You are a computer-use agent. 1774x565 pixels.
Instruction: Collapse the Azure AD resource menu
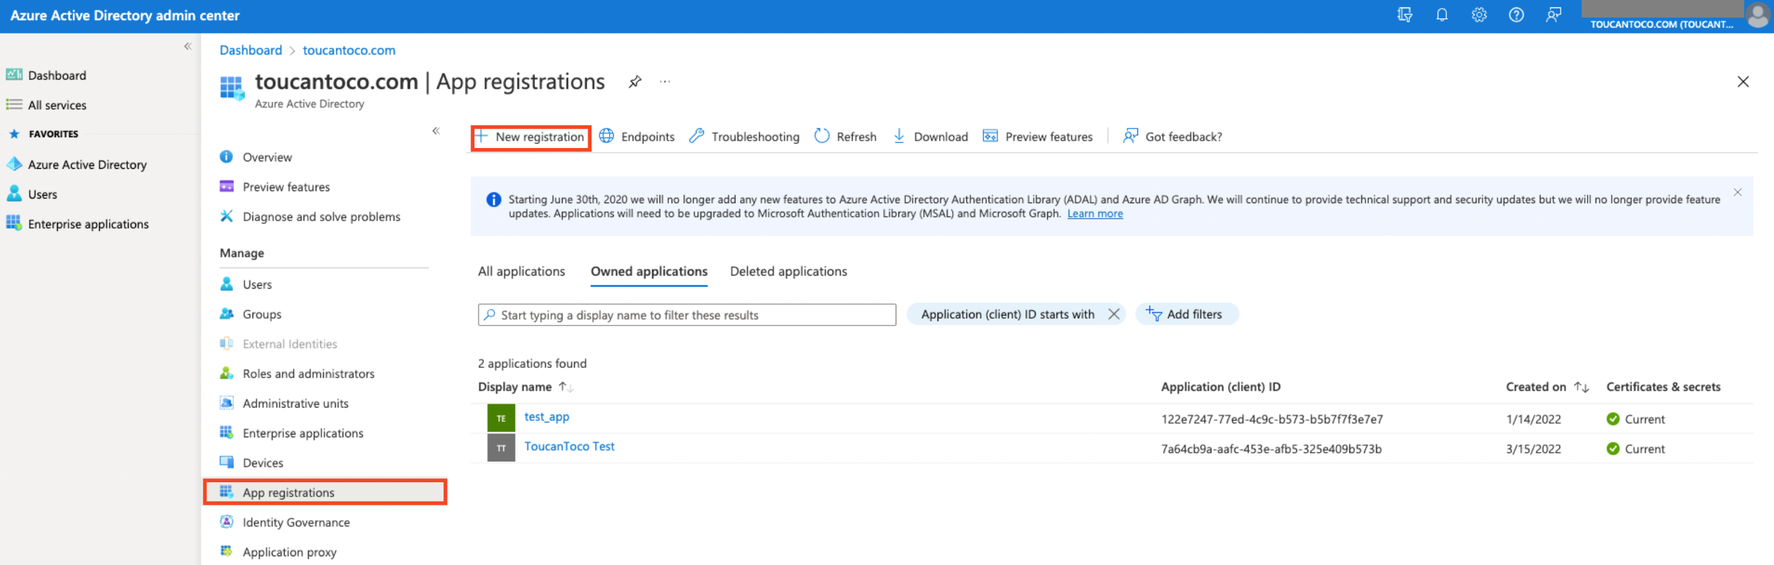(436, 131)
